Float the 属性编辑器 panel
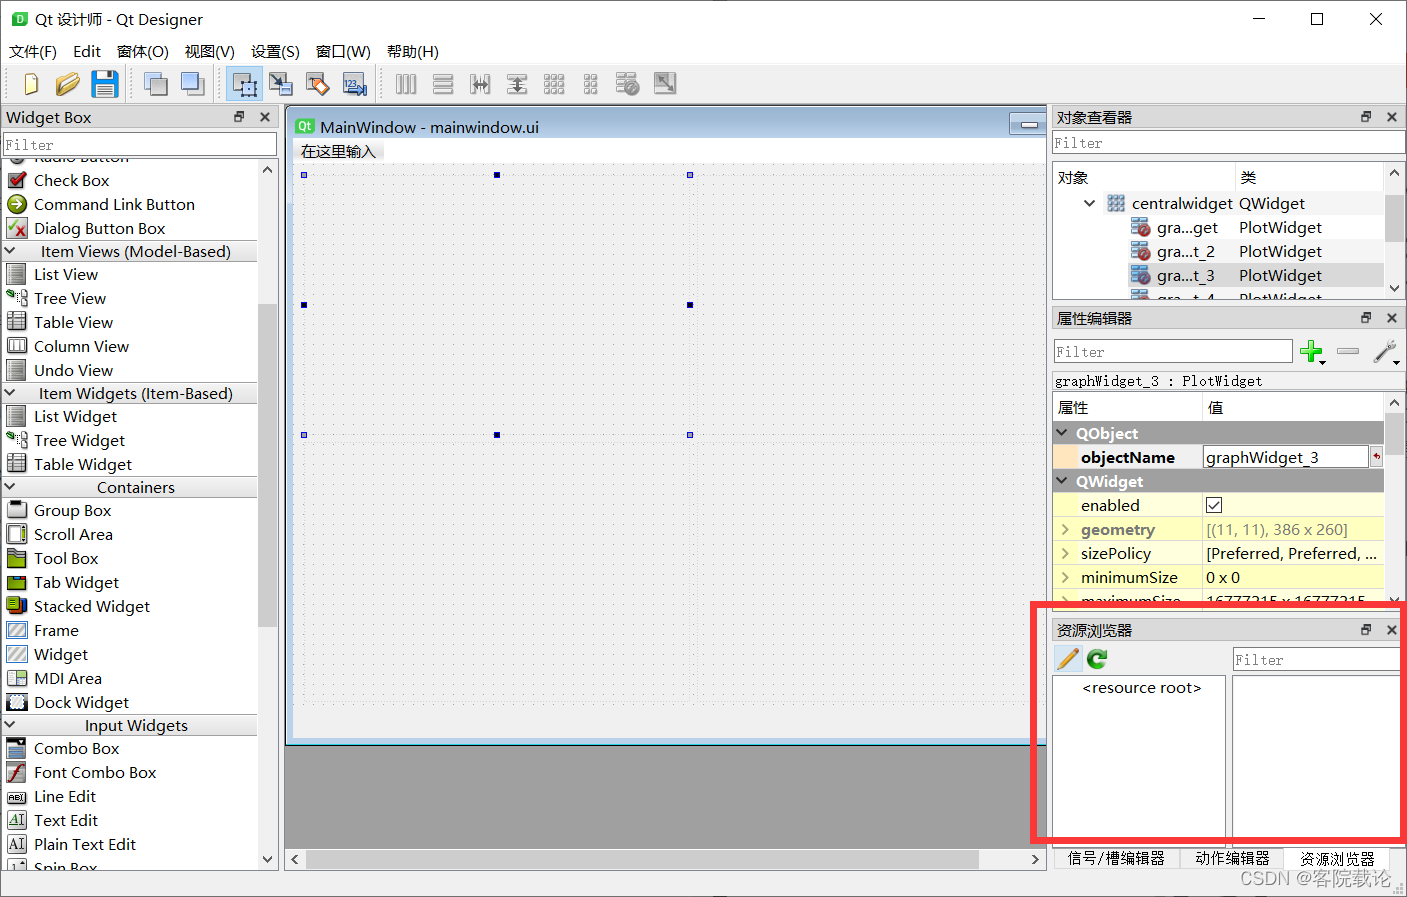 click(1366, 318)
